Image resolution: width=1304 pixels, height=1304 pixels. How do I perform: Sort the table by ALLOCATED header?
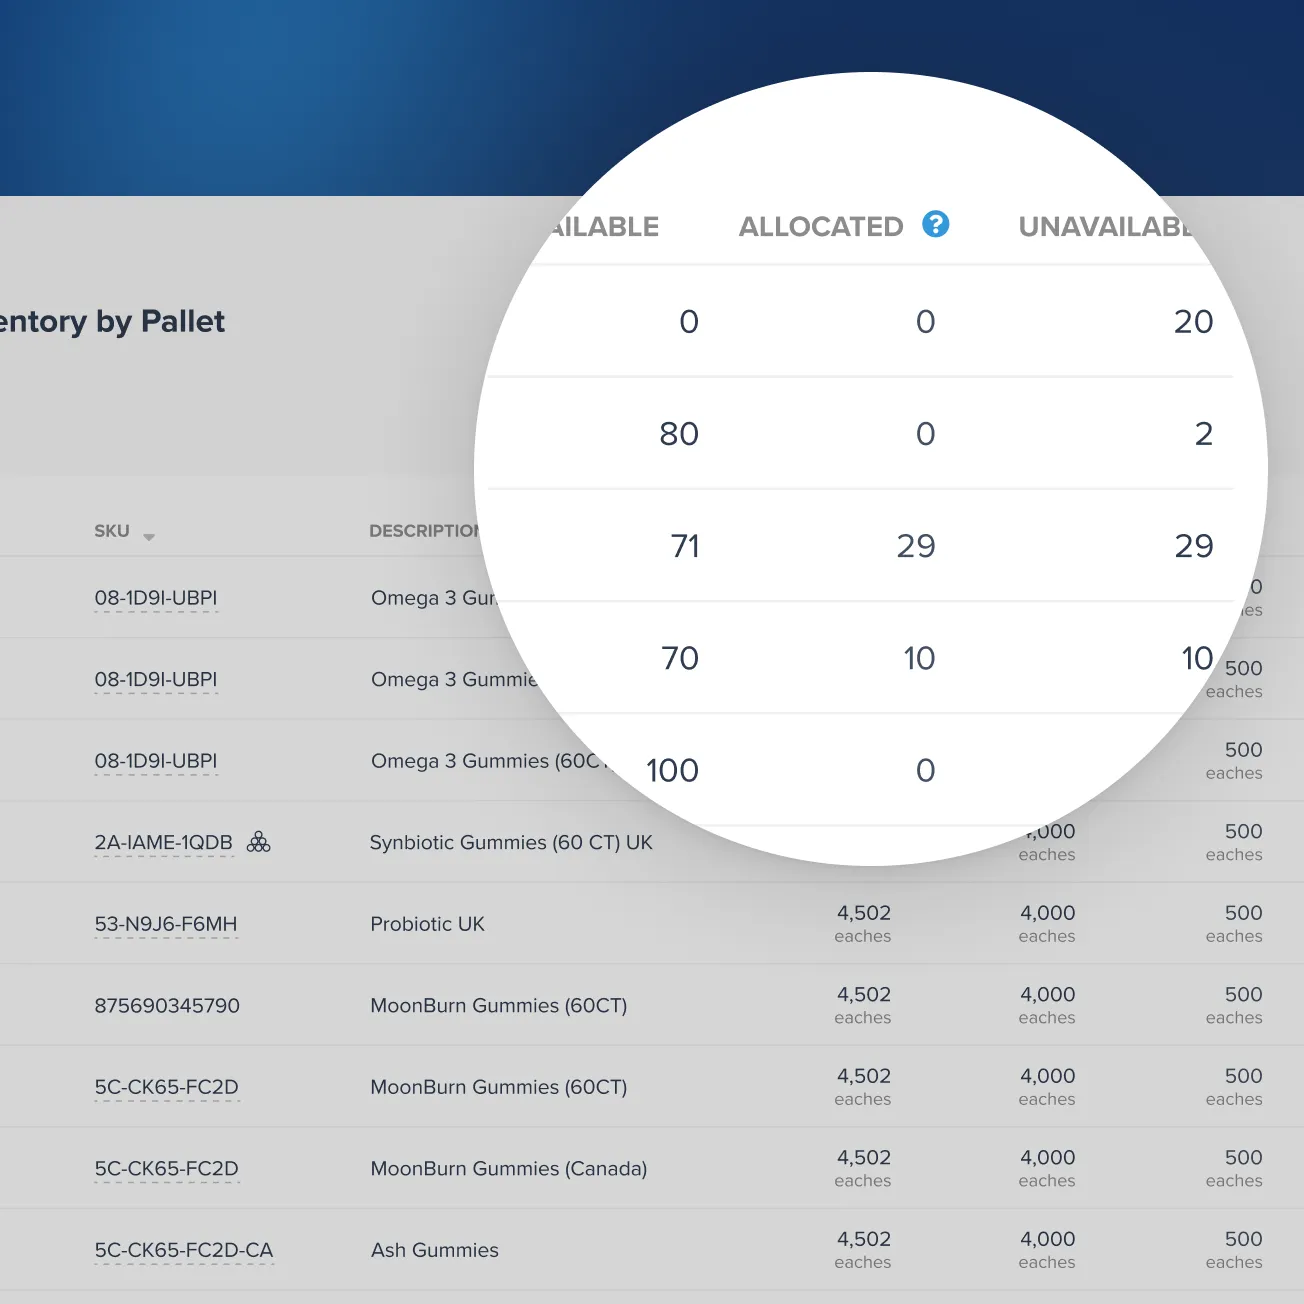820,227
